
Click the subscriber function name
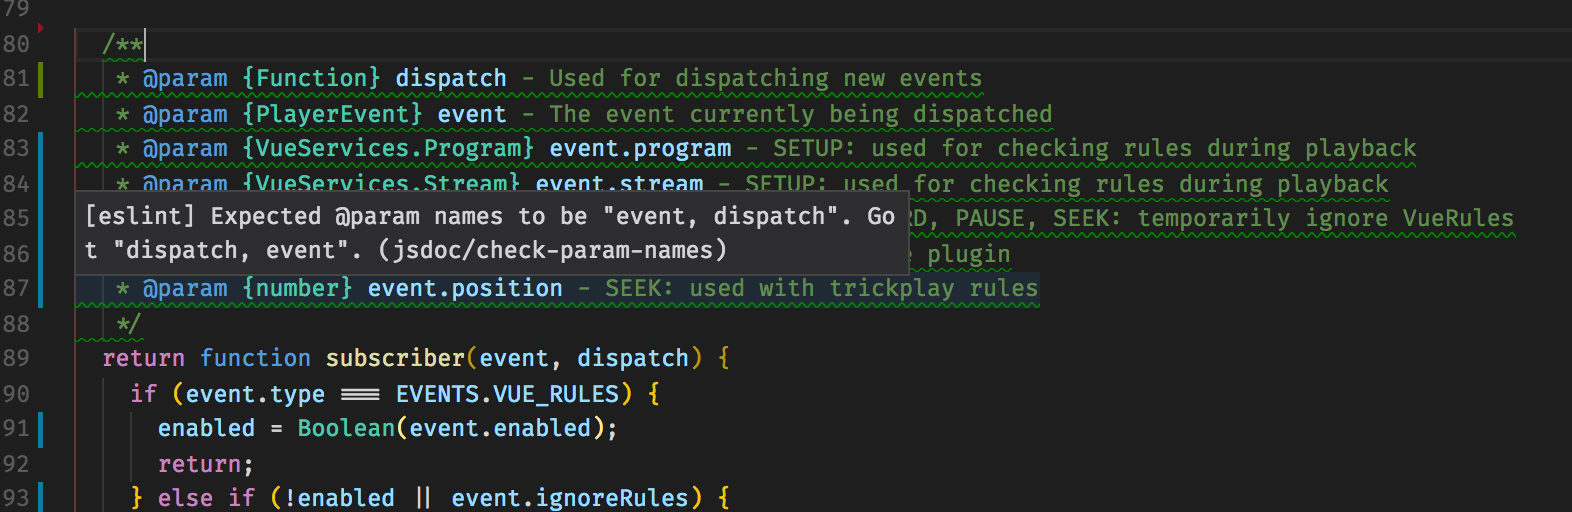[x=395, y=358]
